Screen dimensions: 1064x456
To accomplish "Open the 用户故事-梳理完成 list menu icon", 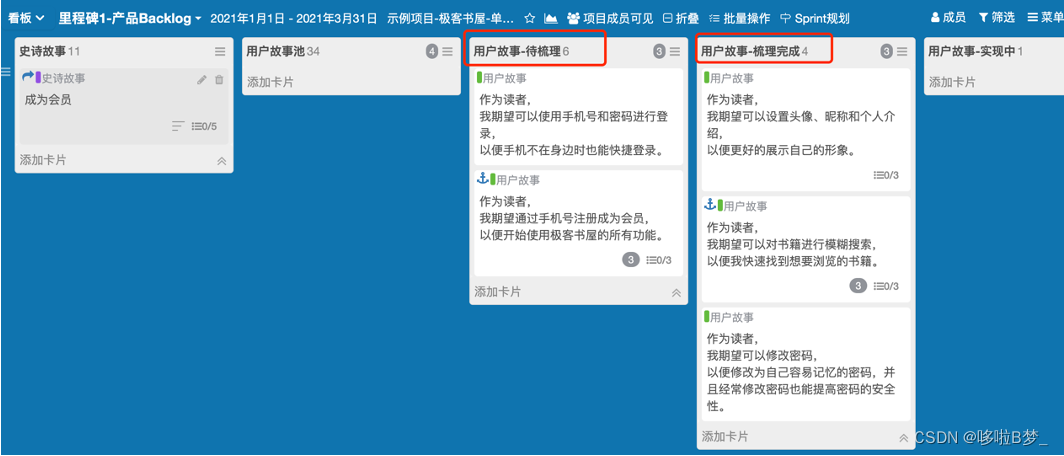I will pyautogui.click(x=902, y=52).
